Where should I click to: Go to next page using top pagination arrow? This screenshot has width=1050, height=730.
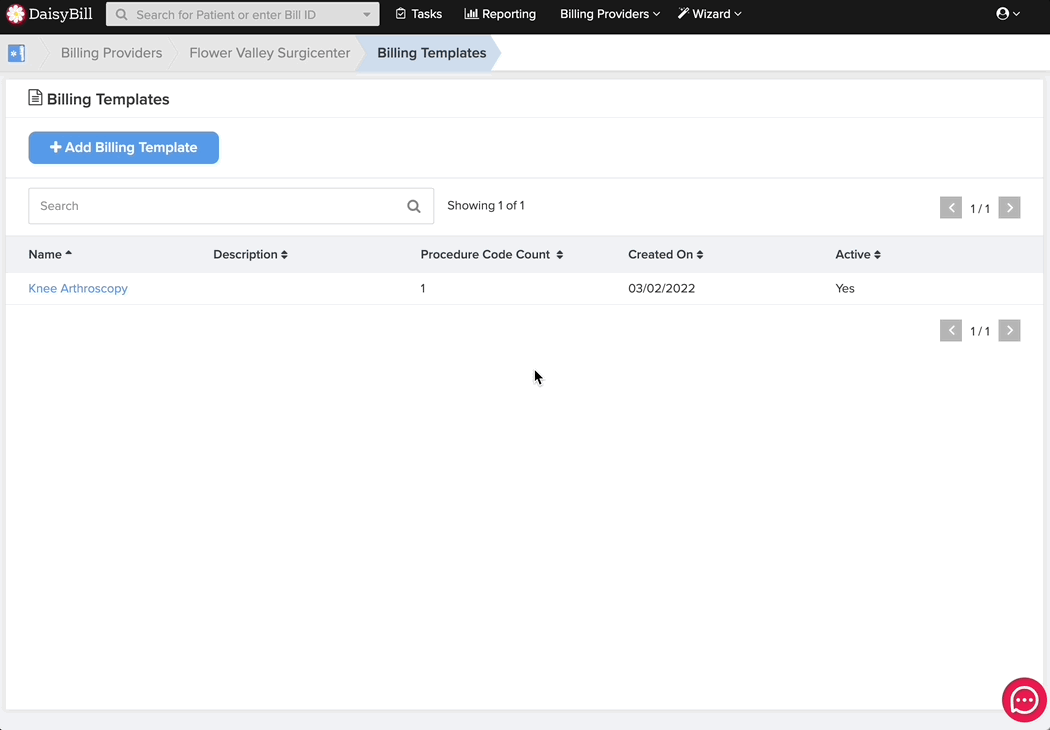coord(1009,208)
